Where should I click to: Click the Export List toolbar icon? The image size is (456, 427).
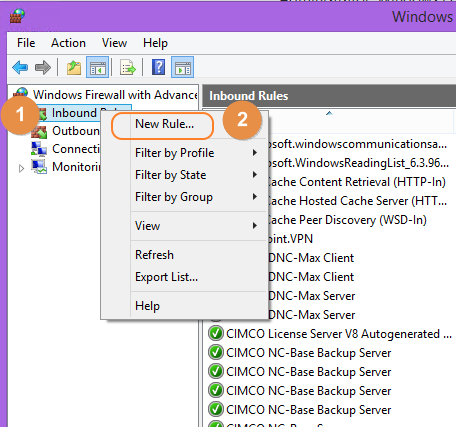[128, 67]
